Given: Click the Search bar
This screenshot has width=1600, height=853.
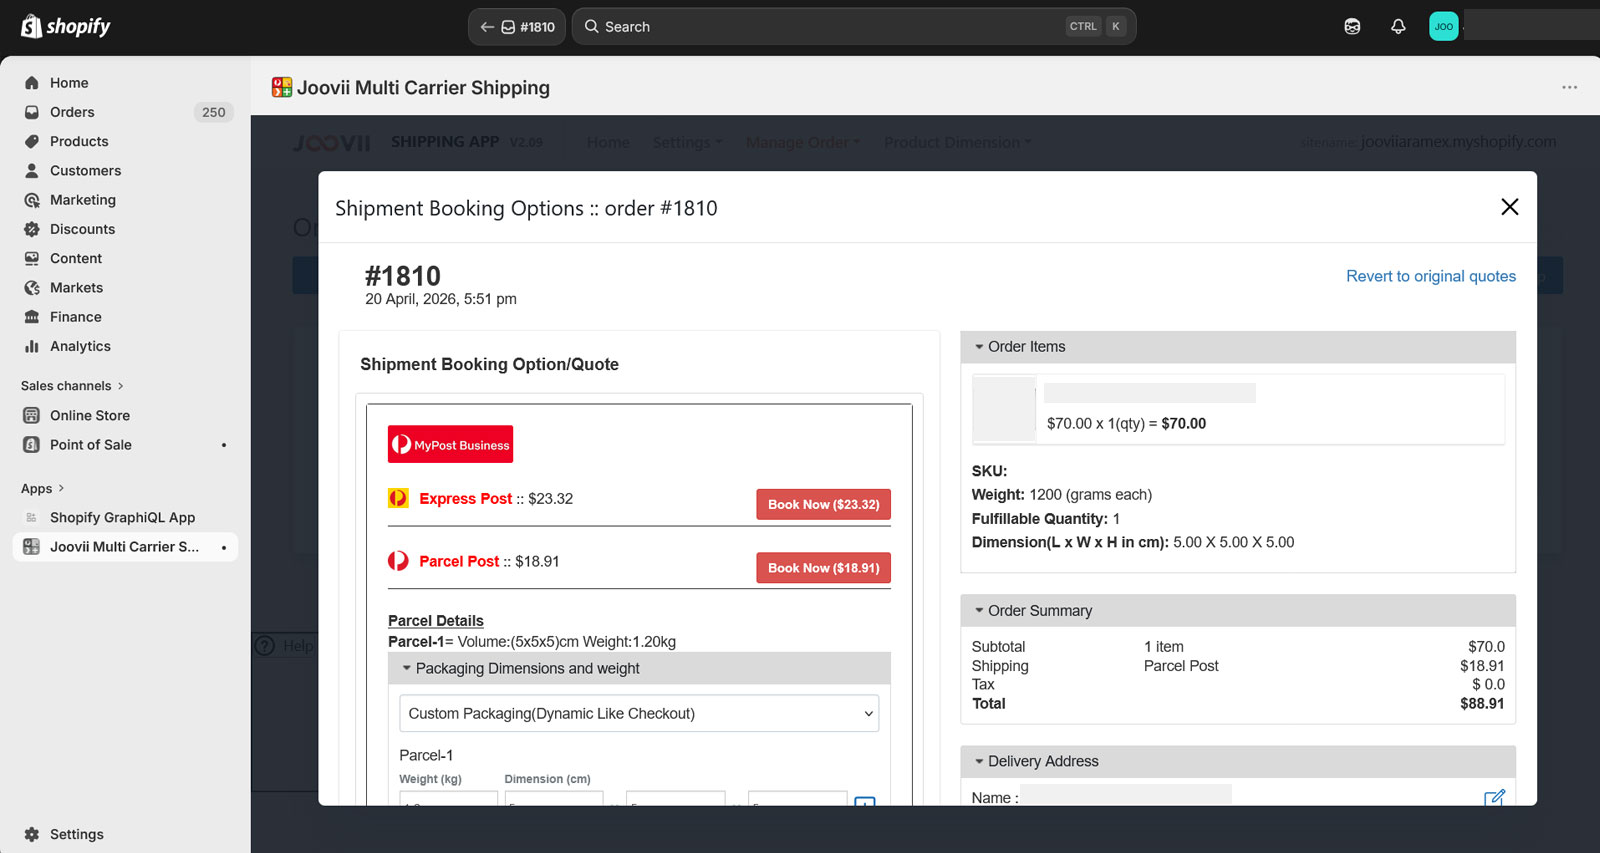Looking at the screenshot, I should (854, 27).
